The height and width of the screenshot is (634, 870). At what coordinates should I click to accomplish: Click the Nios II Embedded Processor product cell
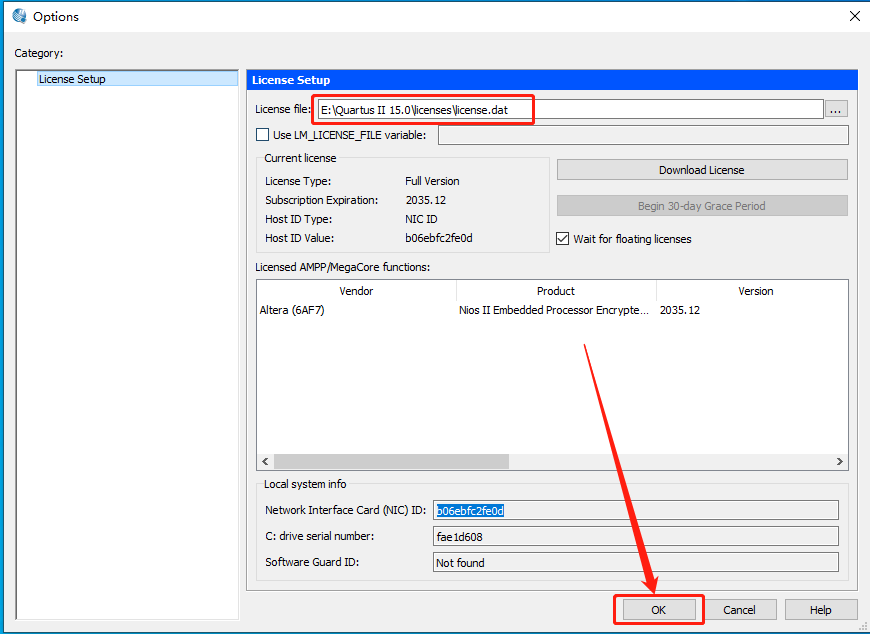tap(554, 310)
